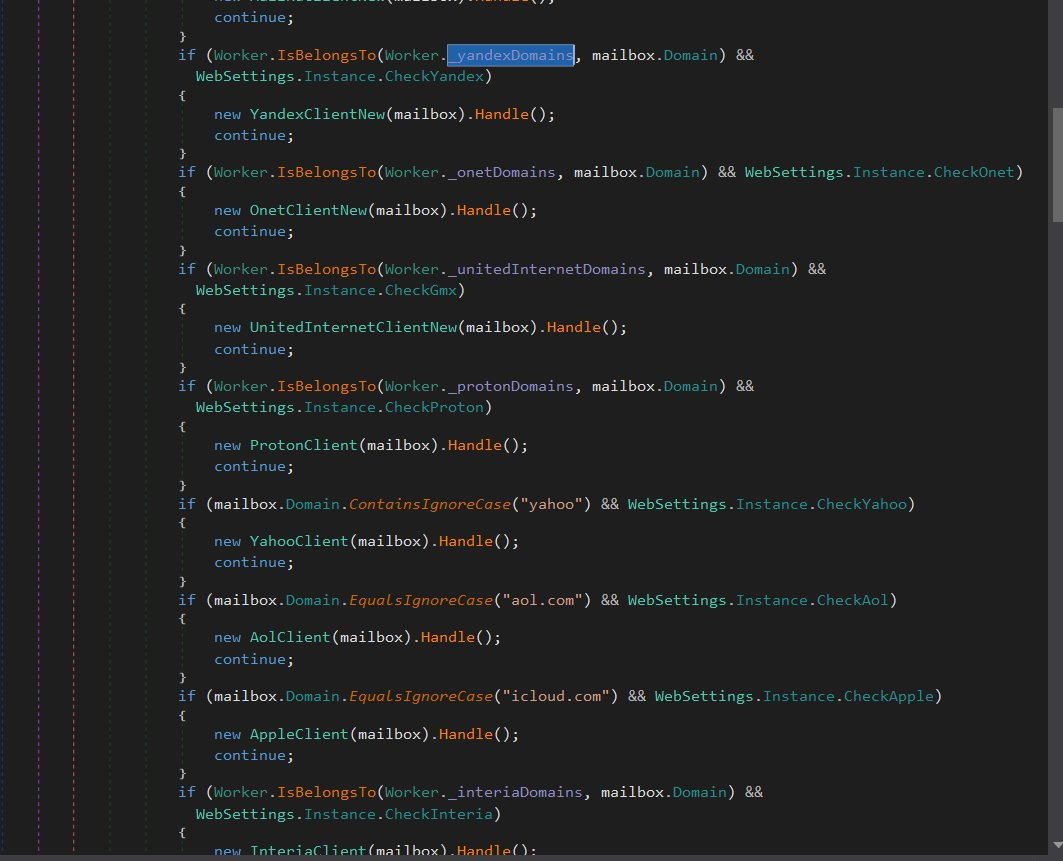This screenshot has height=861, width=1063.
Task: Click the "yahoo" string literal
Action: pos(551,504)
